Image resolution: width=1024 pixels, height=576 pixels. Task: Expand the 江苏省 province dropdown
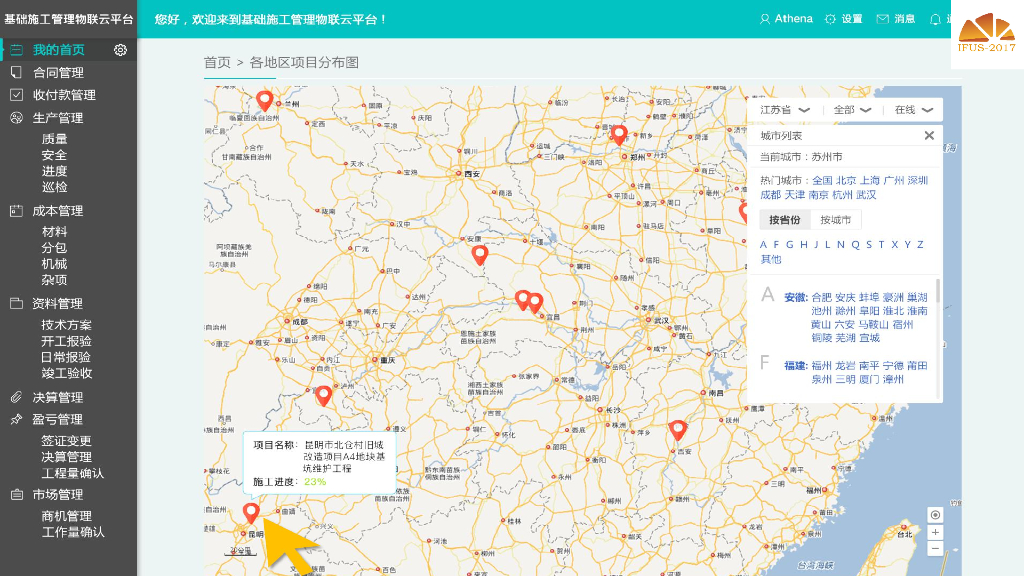point(784,110)
